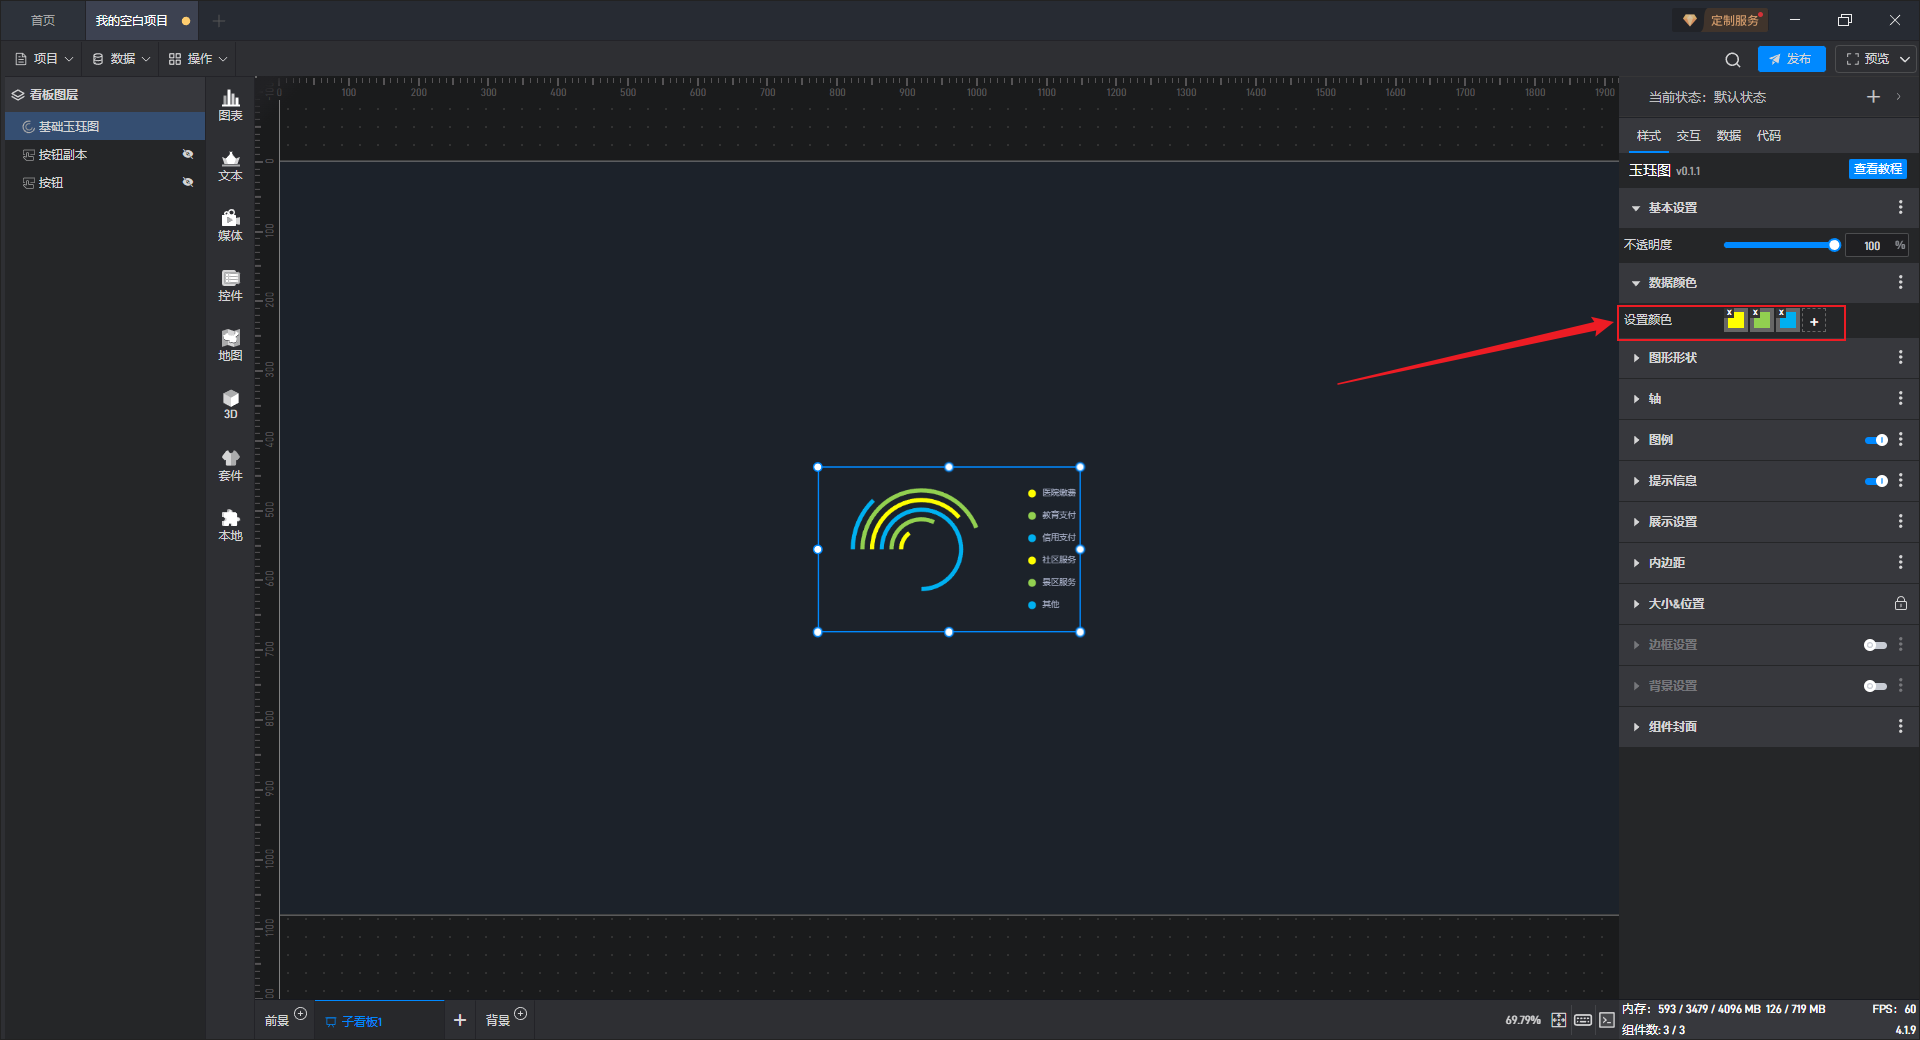The width and height of the screenshot is (1920, 1040).
Task: Select the 子看板1 bottom tab
Action: click(379, 1020)
